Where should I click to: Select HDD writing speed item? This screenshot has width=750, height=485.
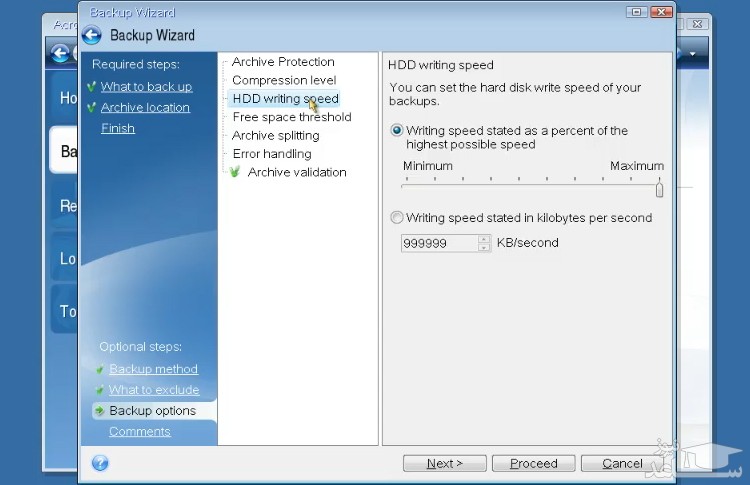(x=285, y=99)
